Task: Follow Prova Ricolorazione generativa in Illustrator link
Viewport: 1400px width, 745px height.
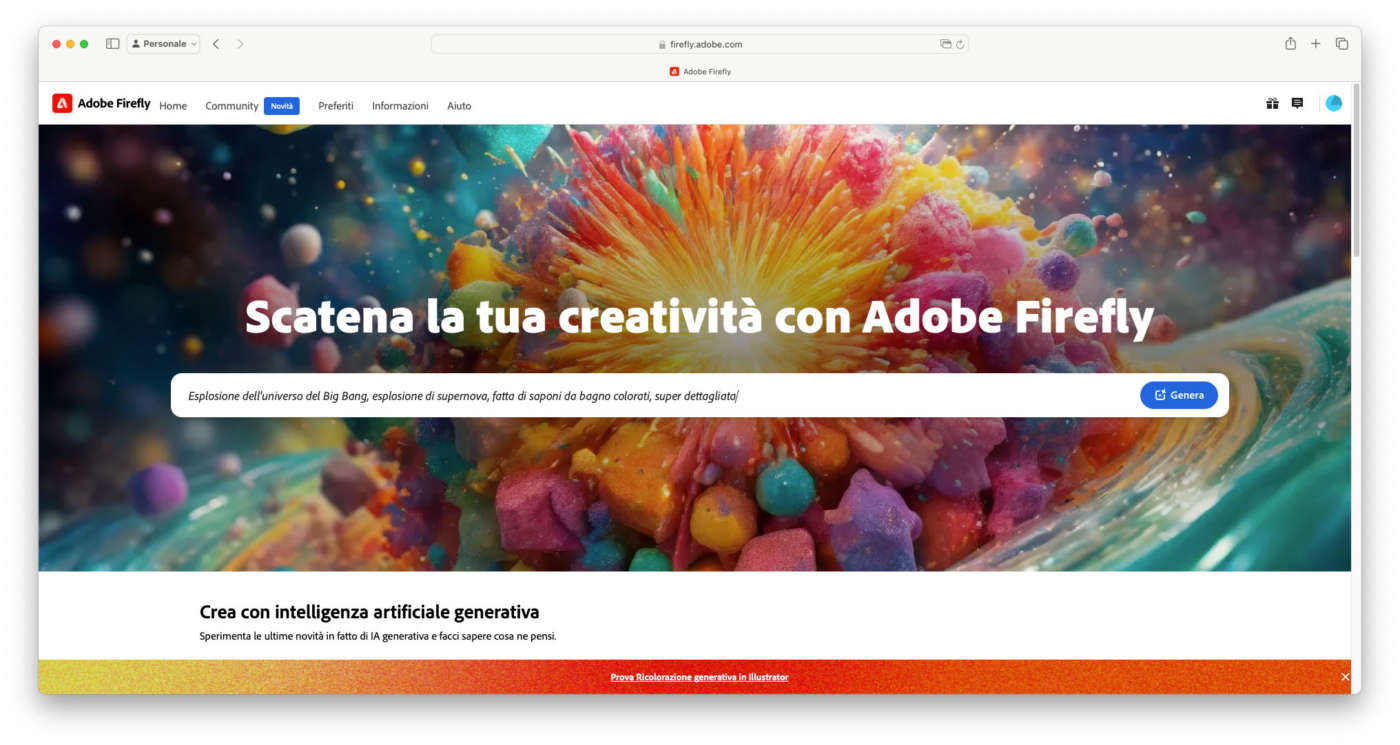Action: pyautogui.click(x=699, y=677)
